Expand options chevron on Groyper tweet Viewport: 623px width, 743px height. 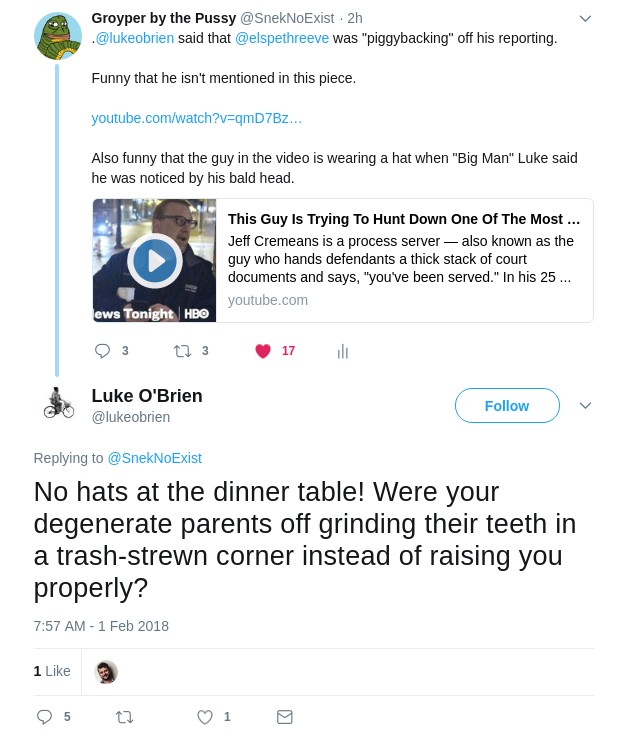585,19
